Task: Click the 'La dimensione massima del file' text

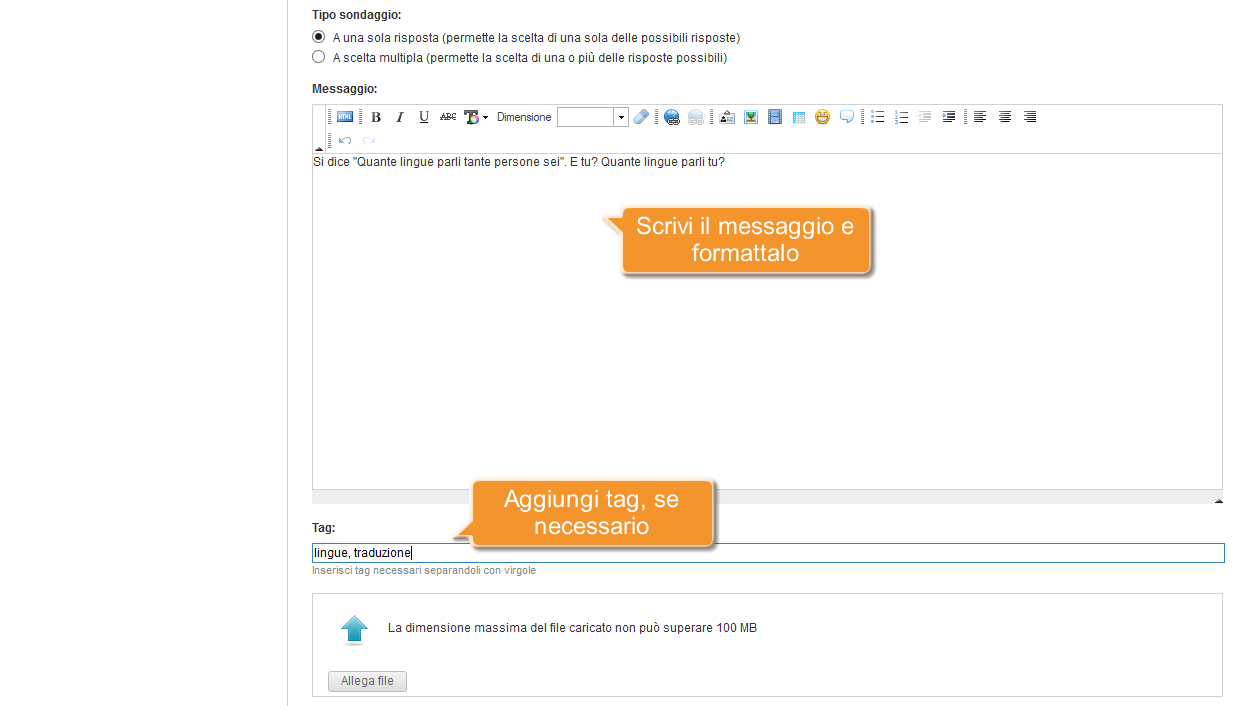Action: click(572, 628)
